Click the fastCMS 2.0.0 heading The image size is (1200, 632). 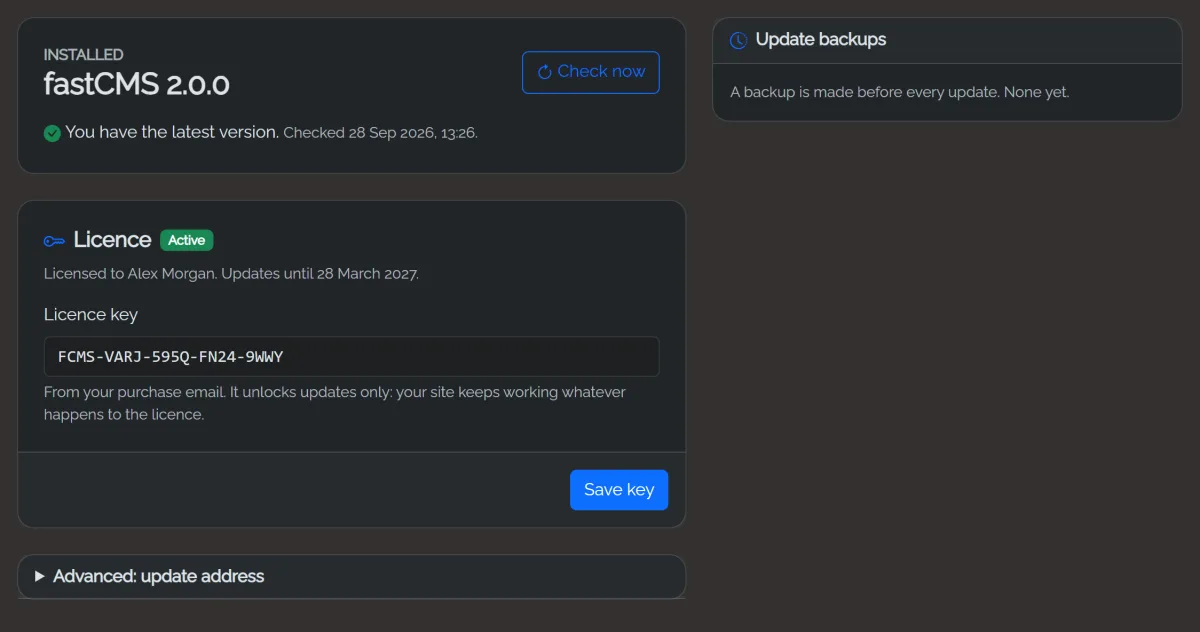[x=137, y=84]
